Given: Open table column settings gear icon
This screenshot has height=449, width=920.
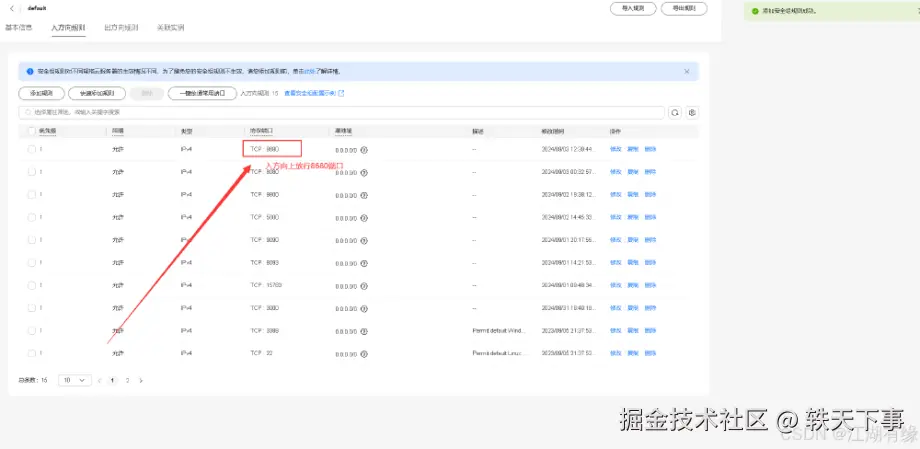Looking at the screenshot, I should 693,112.
